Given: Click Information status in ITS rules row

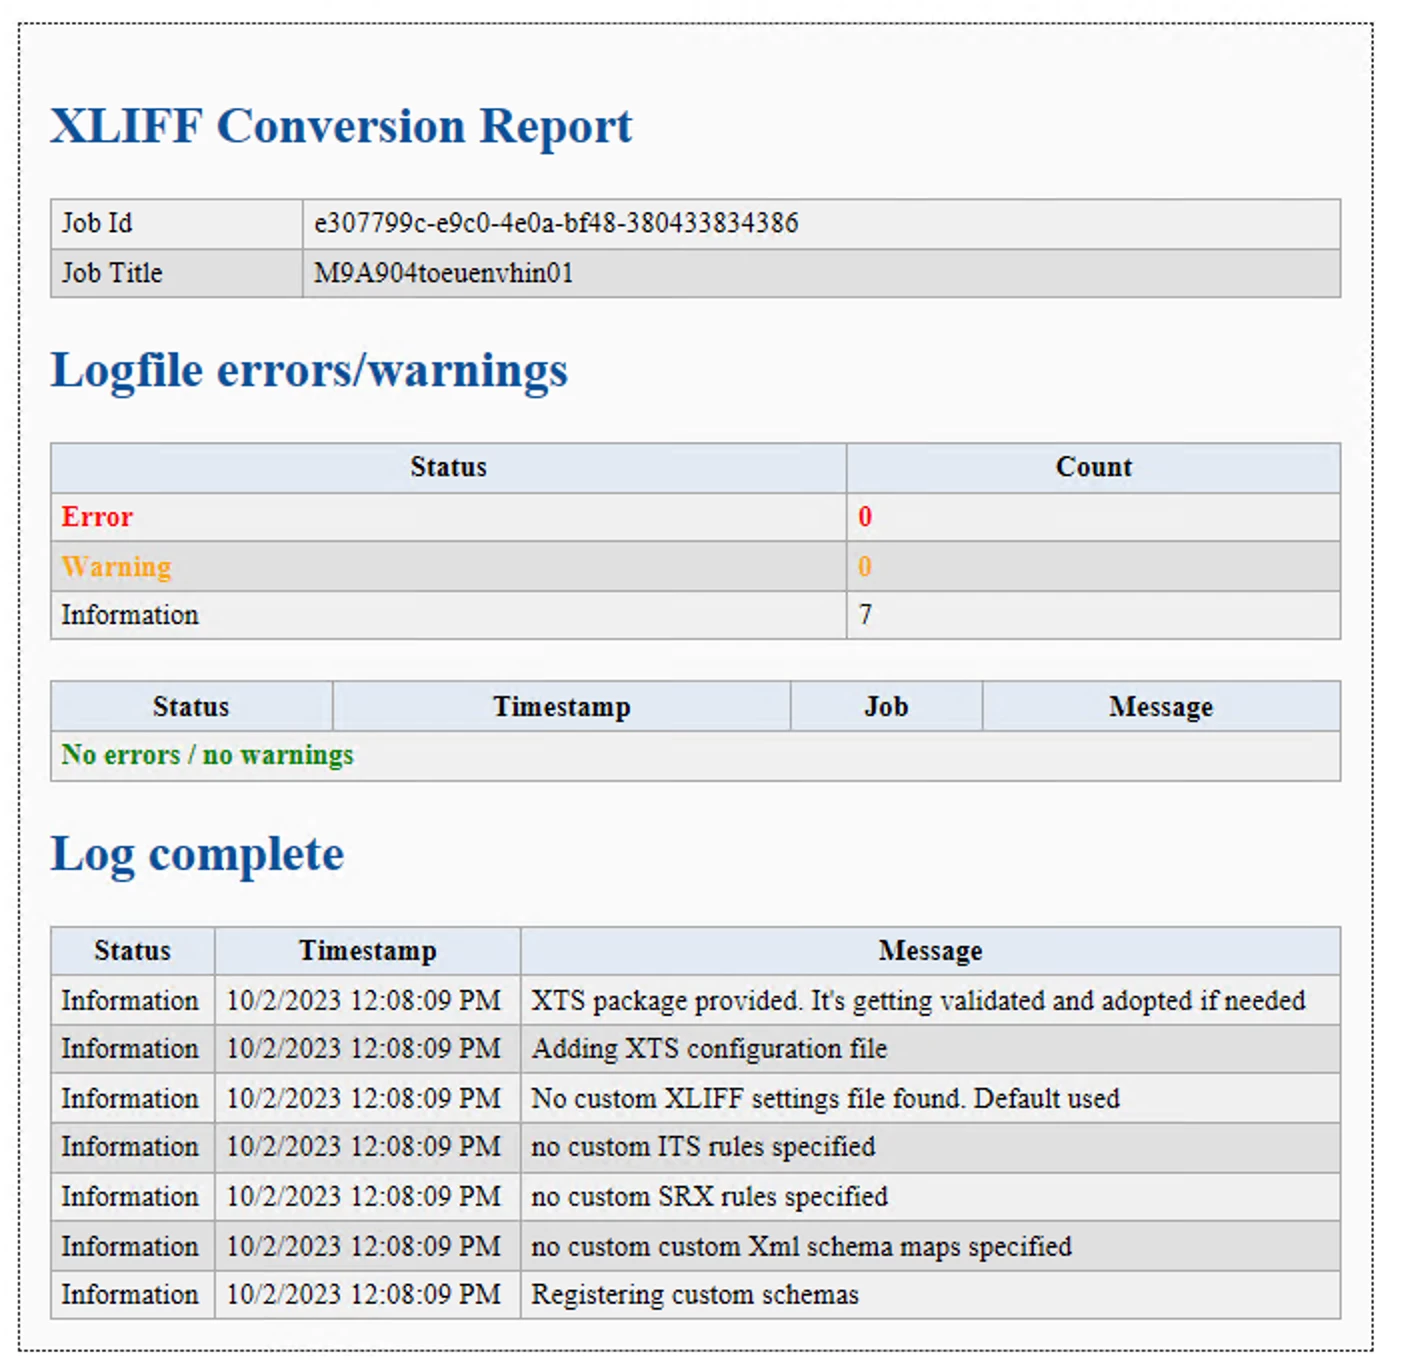Looking at the screenshot, I should [130, 1147].
